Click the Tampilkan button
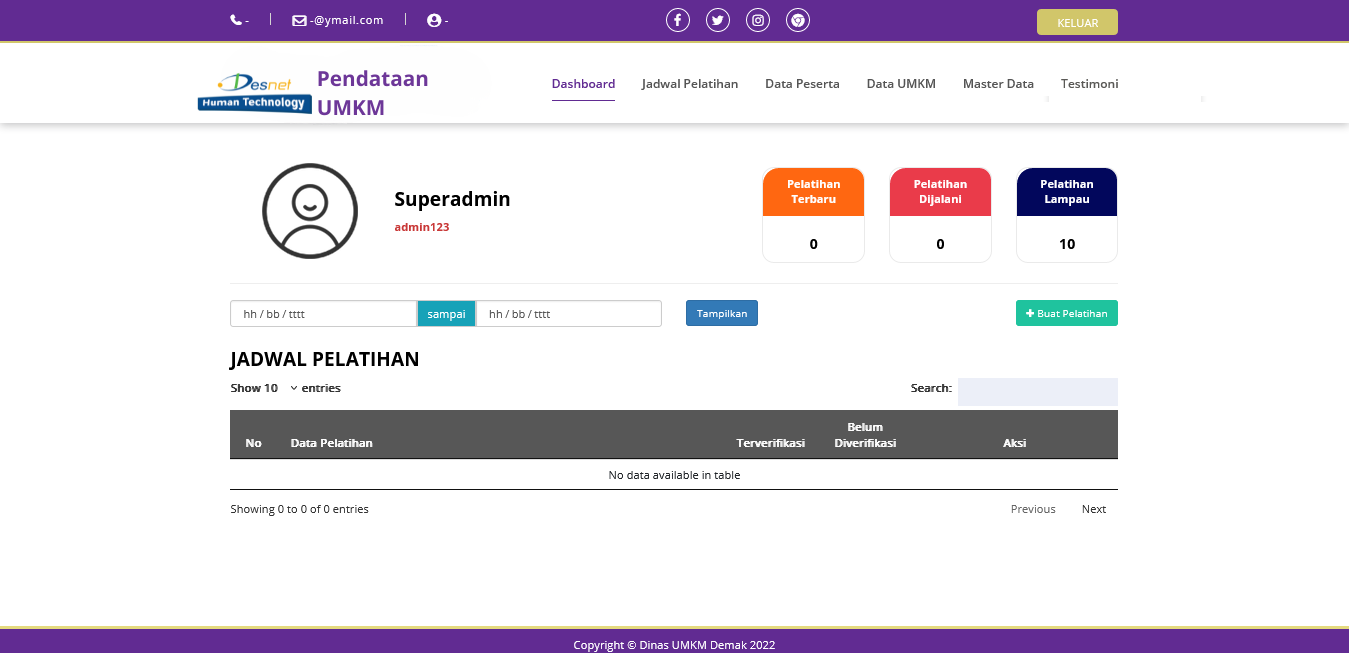This screenshot has height=653, width=1349. tap(722, 313)
